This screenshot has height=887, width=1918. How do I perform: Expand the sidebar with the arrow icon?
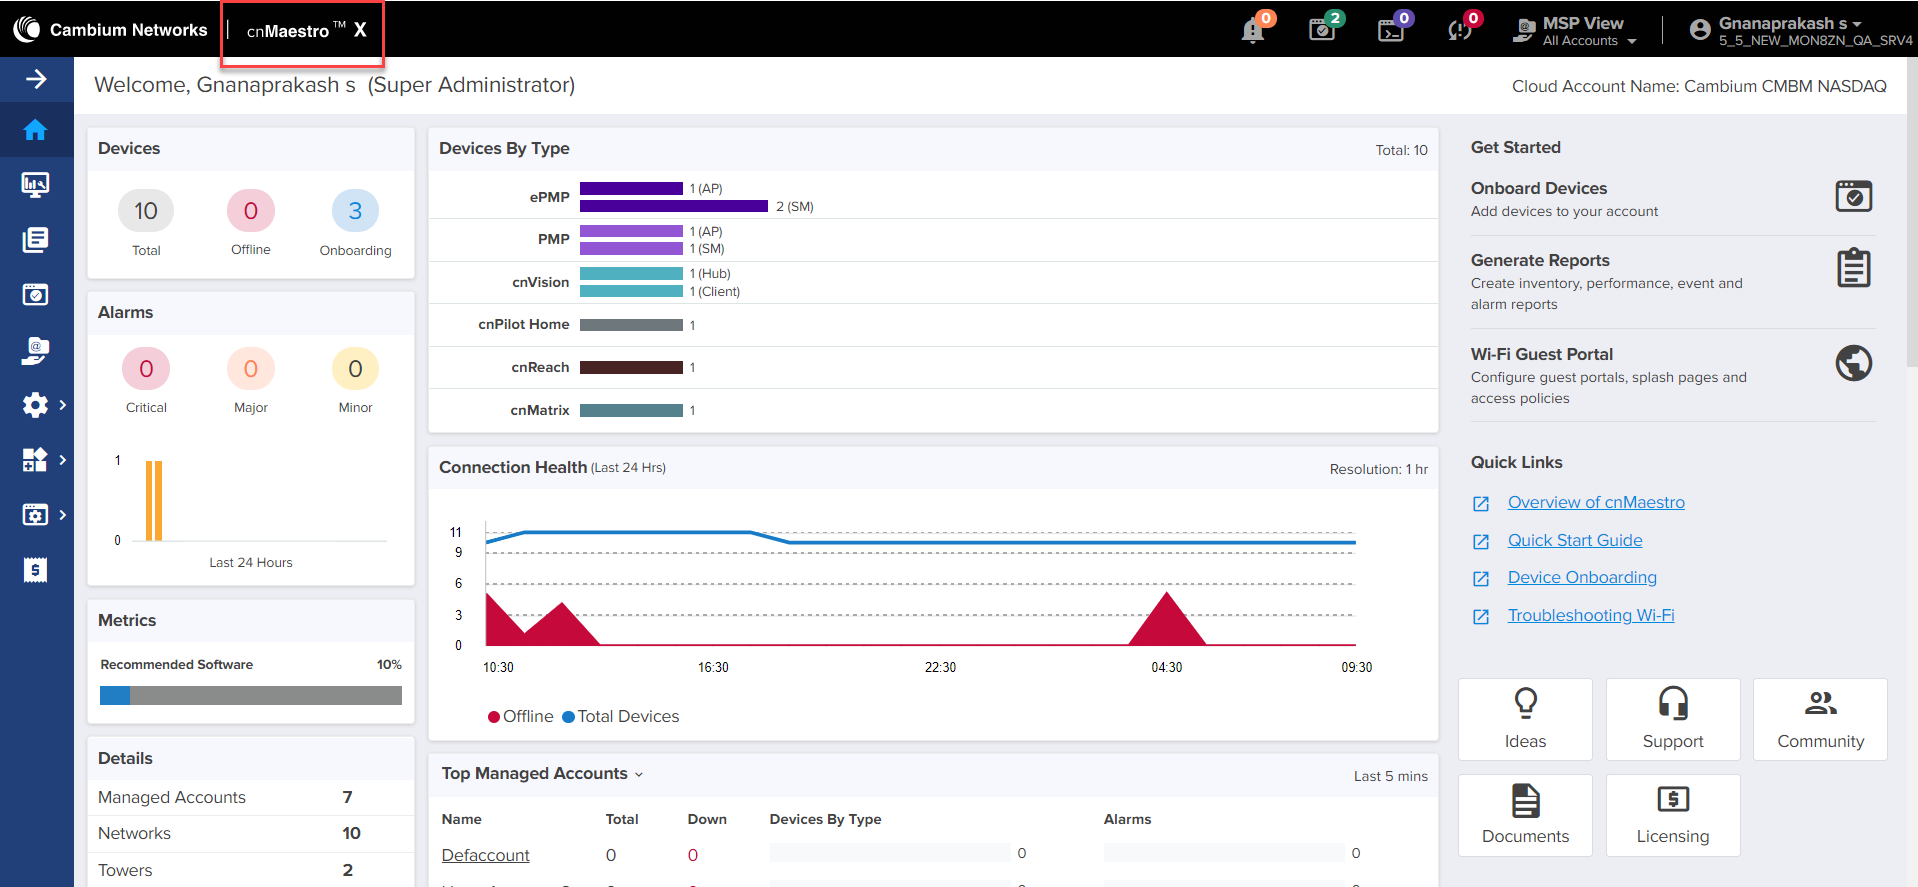[36, 79]
